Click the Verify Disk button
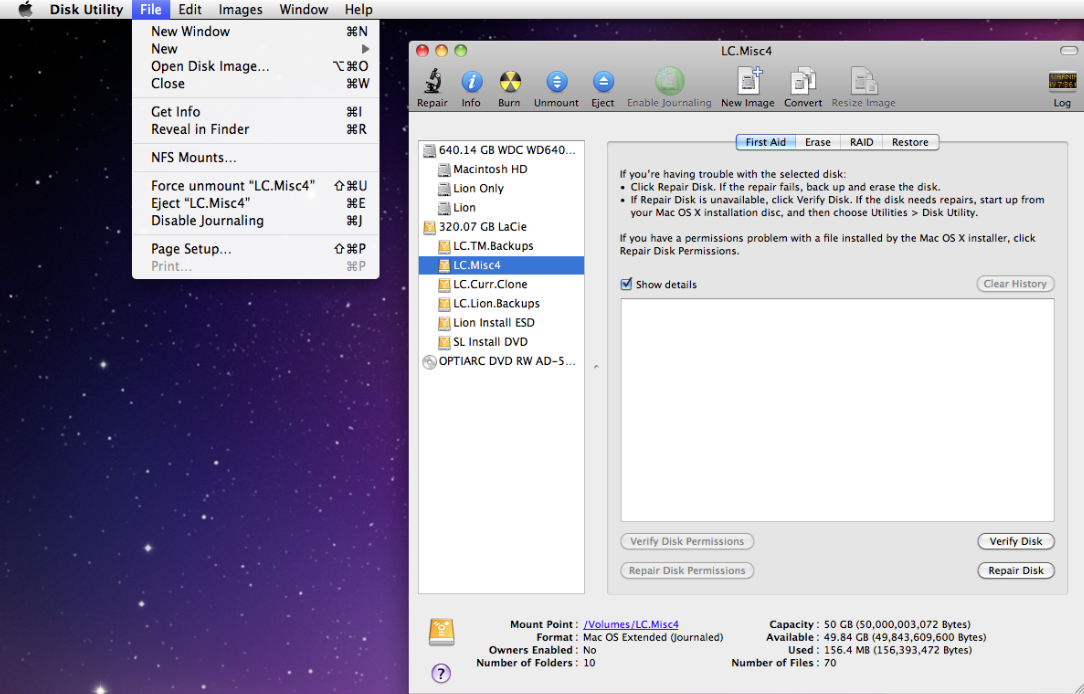This screenshot has width=1084, height=694. click(1015, 541)
